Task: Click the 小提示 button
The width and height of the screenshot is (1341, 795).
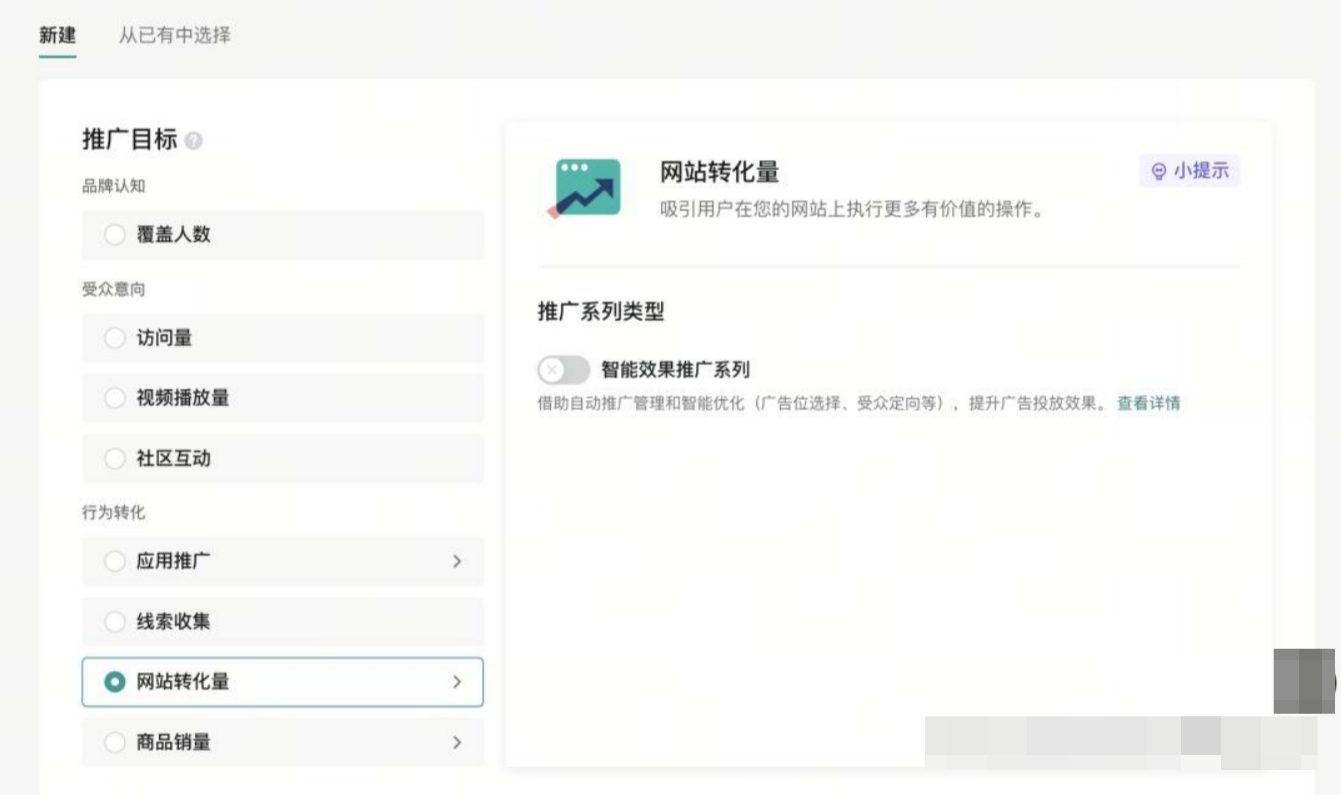Action: (x=1190, y=171)
